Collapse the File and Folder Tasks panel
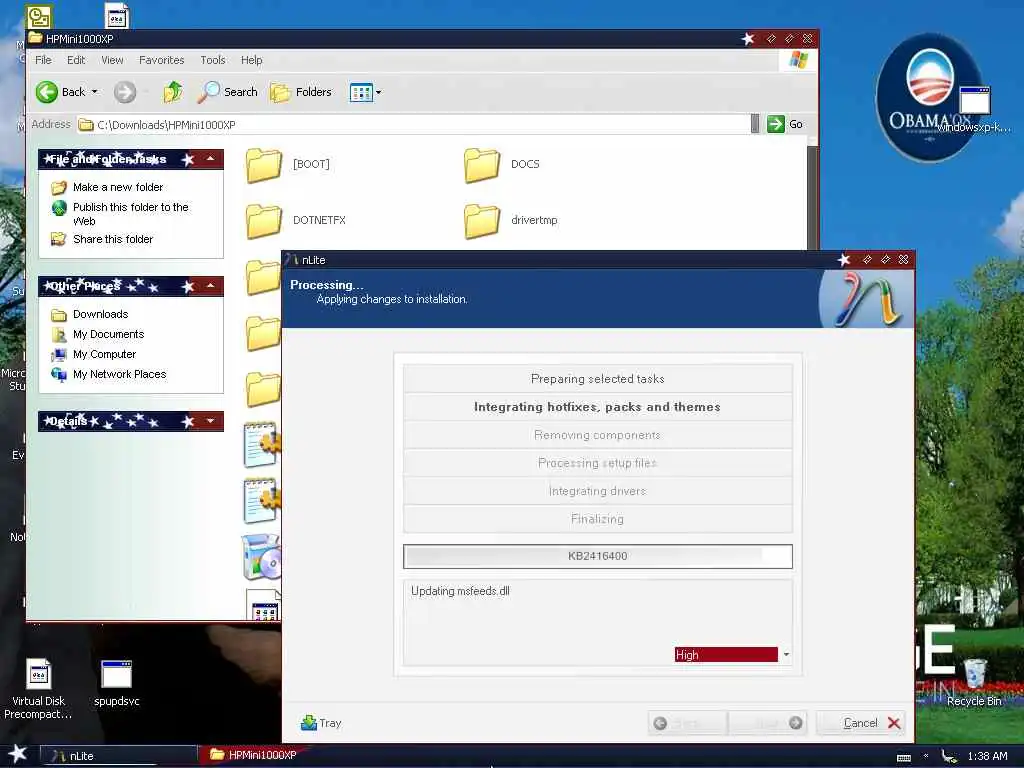The width and height of the screenshot is (1024, 768). (x=210, y=159)
